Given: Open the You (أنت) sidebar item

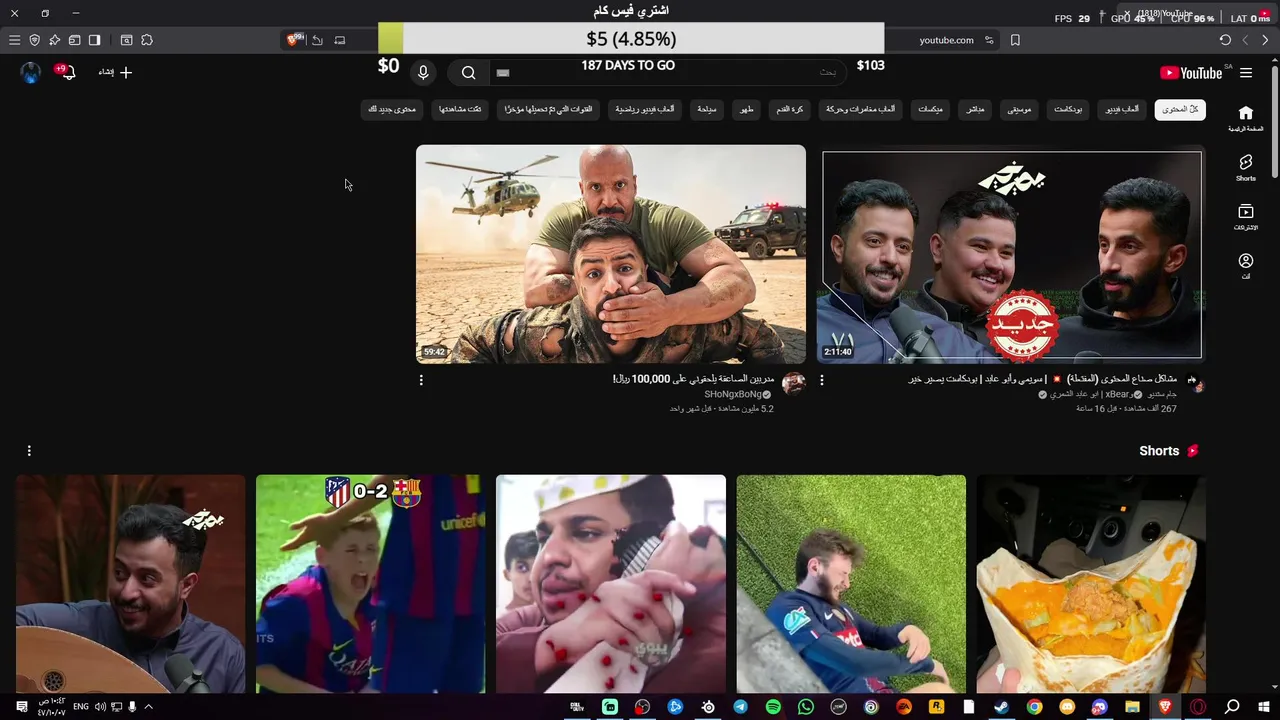Looking at the screenshot, I should [x=1245, y=266].
